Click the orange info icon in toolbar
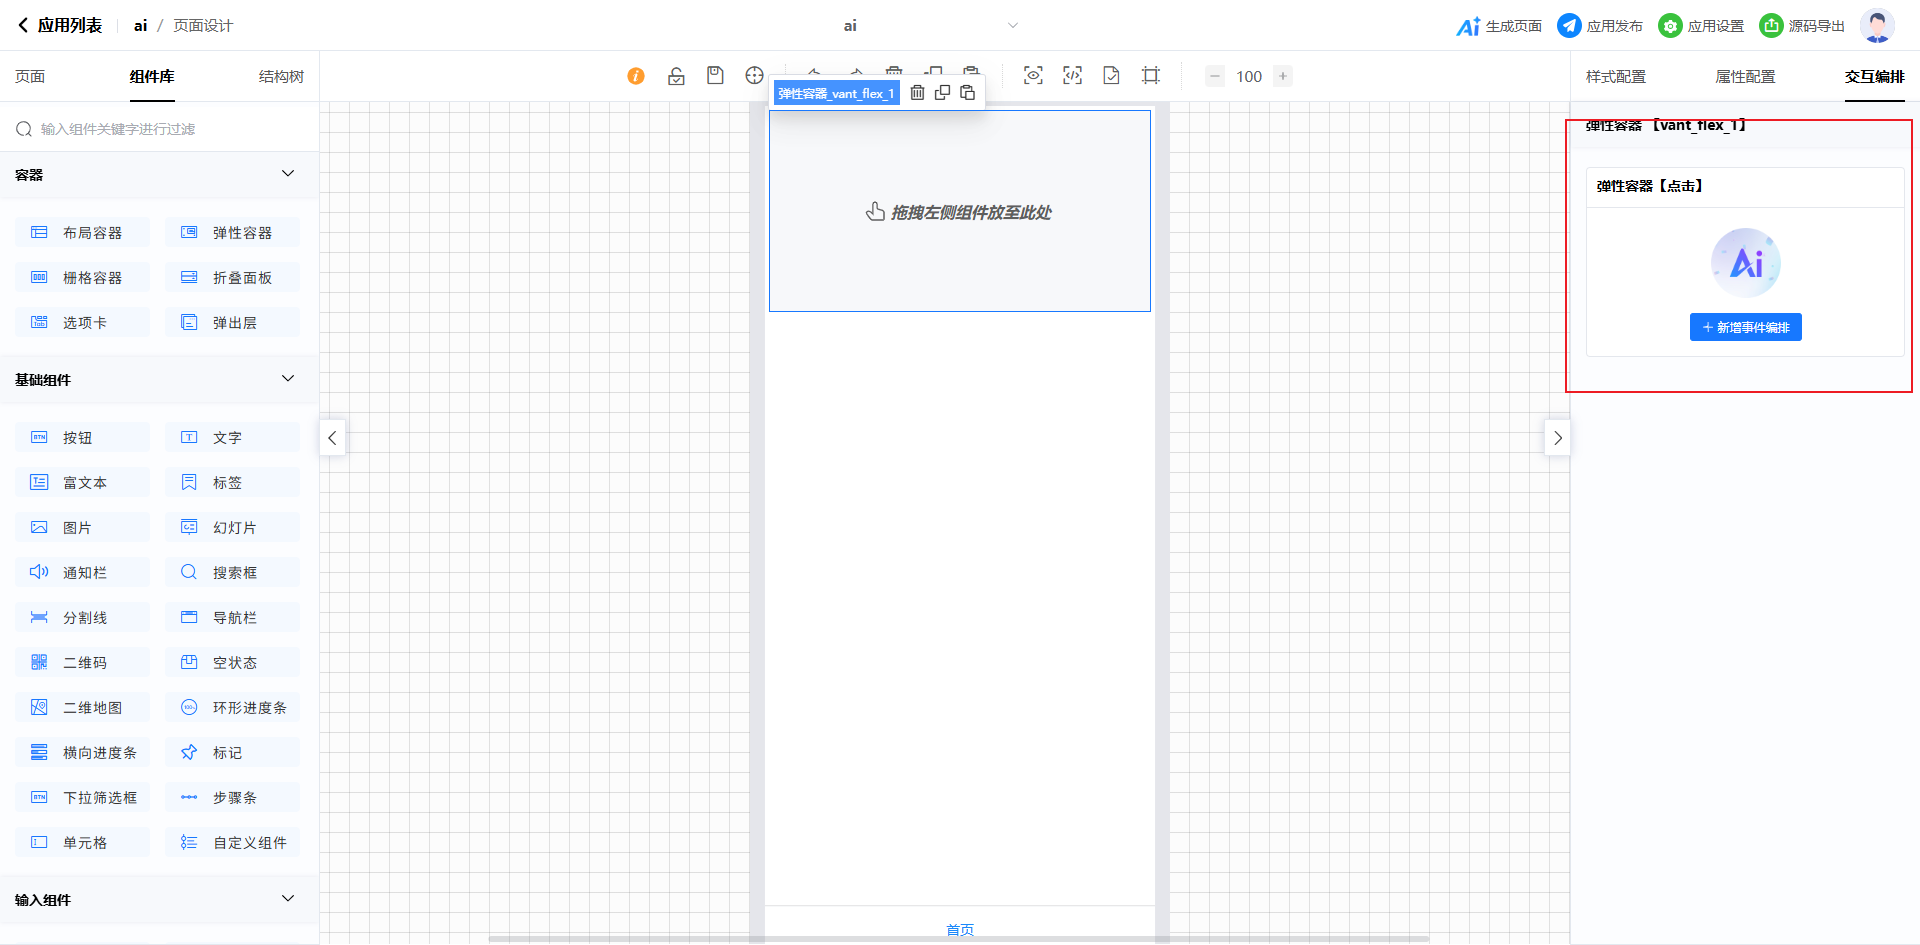 point(636,76)
